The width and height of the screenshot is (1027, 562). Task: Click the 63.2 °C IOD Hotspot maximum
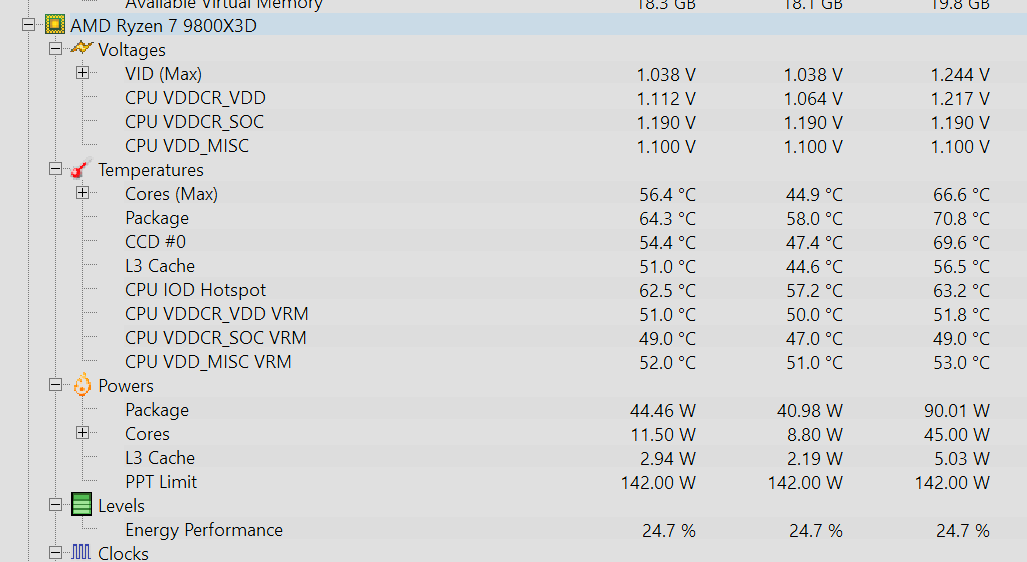pyautogui.click(x=962, y=291)
